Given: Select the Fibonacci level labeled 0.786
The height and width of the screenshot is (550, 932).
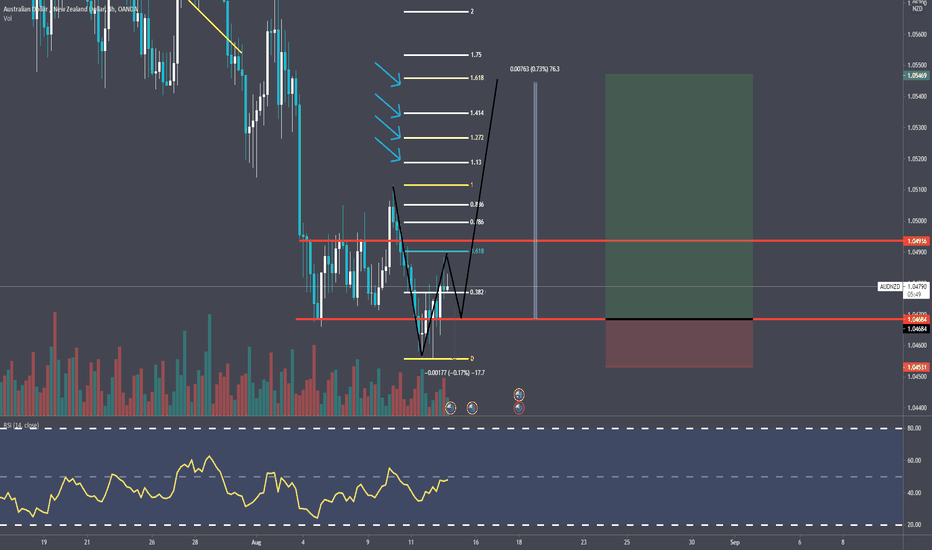Looking at the screenshot, I should [436, 222].
